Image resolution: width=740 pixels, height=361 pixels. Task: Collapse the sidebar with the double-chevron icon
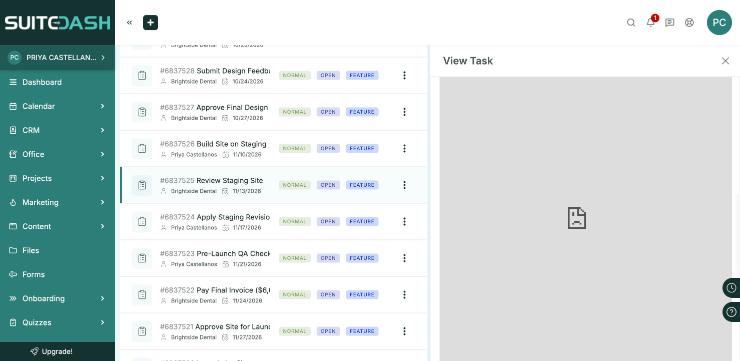[129, 22]
